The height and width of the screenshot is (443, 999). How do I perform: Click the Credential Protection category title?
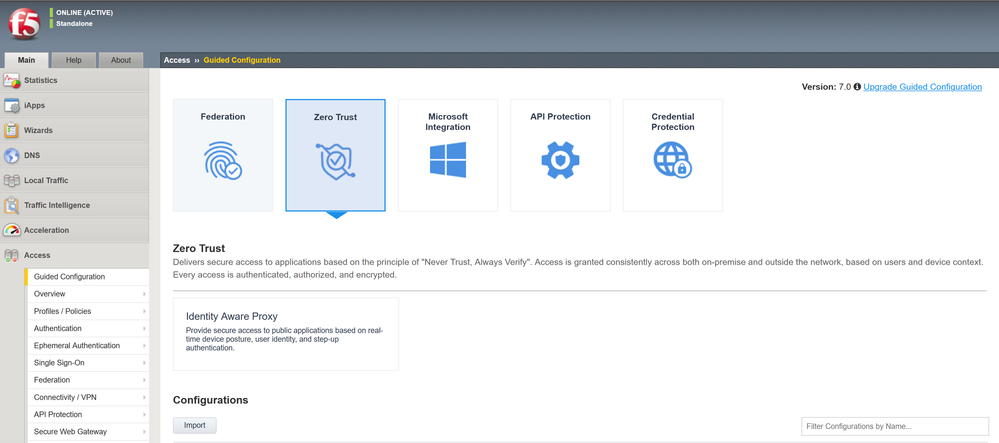[x=673, y=122]
